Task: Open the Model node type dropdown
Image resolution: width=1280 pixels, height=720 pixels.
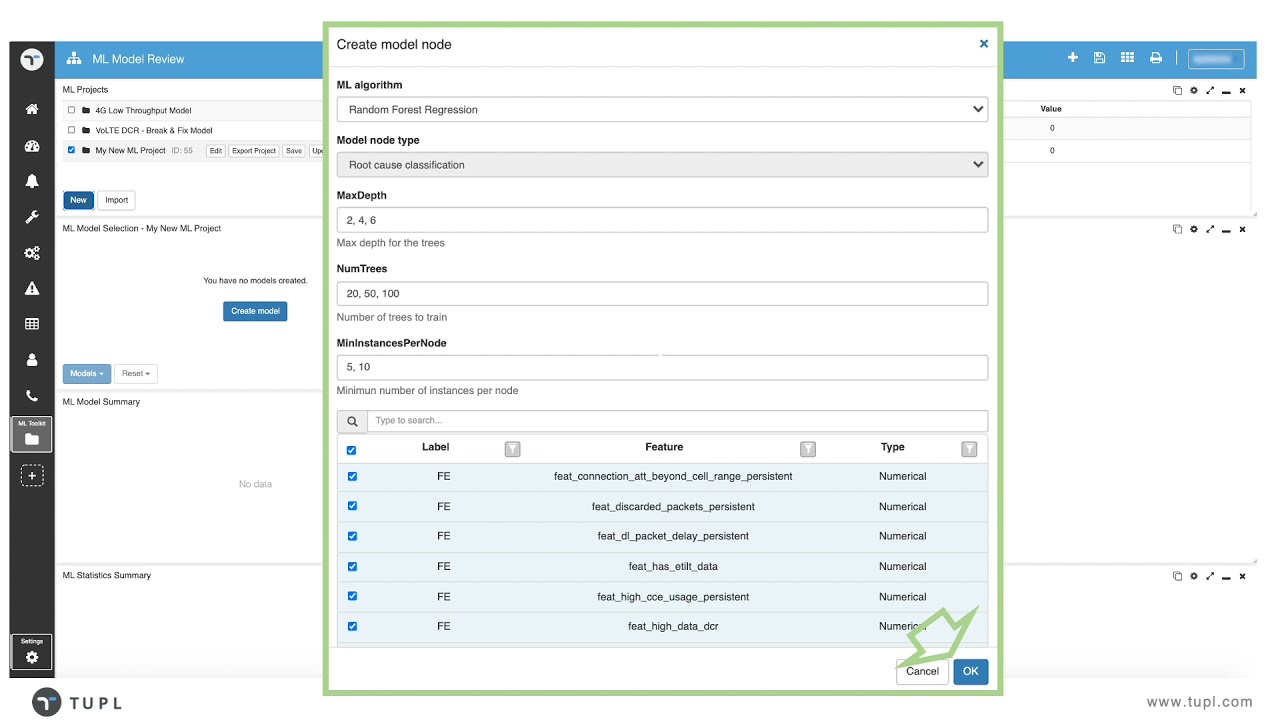Action: point(662,164)
